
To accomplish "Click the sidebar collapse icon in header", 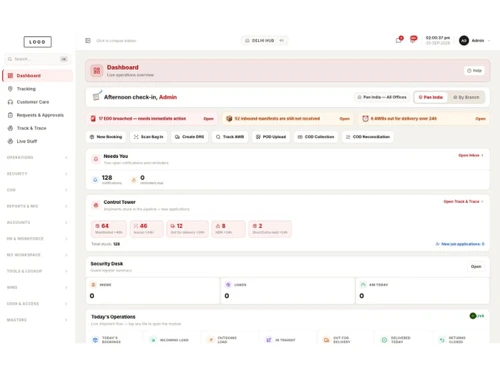I will (88, 41).
